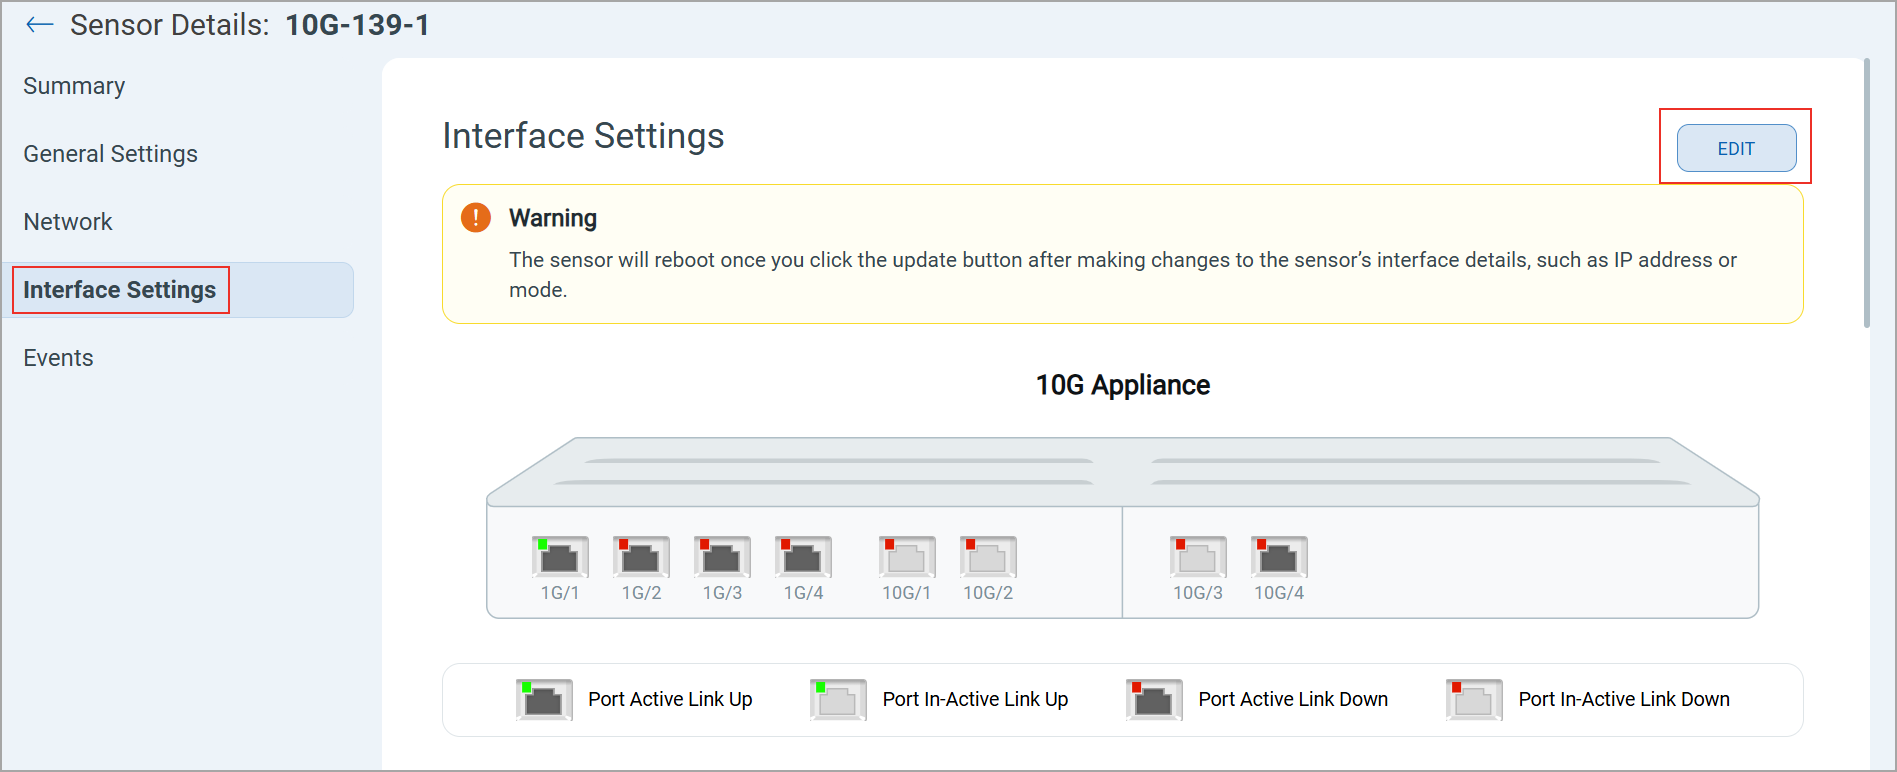Select the 10G/3 port icon
This screenshot has height=772, width=1897.
[1198, 557]
